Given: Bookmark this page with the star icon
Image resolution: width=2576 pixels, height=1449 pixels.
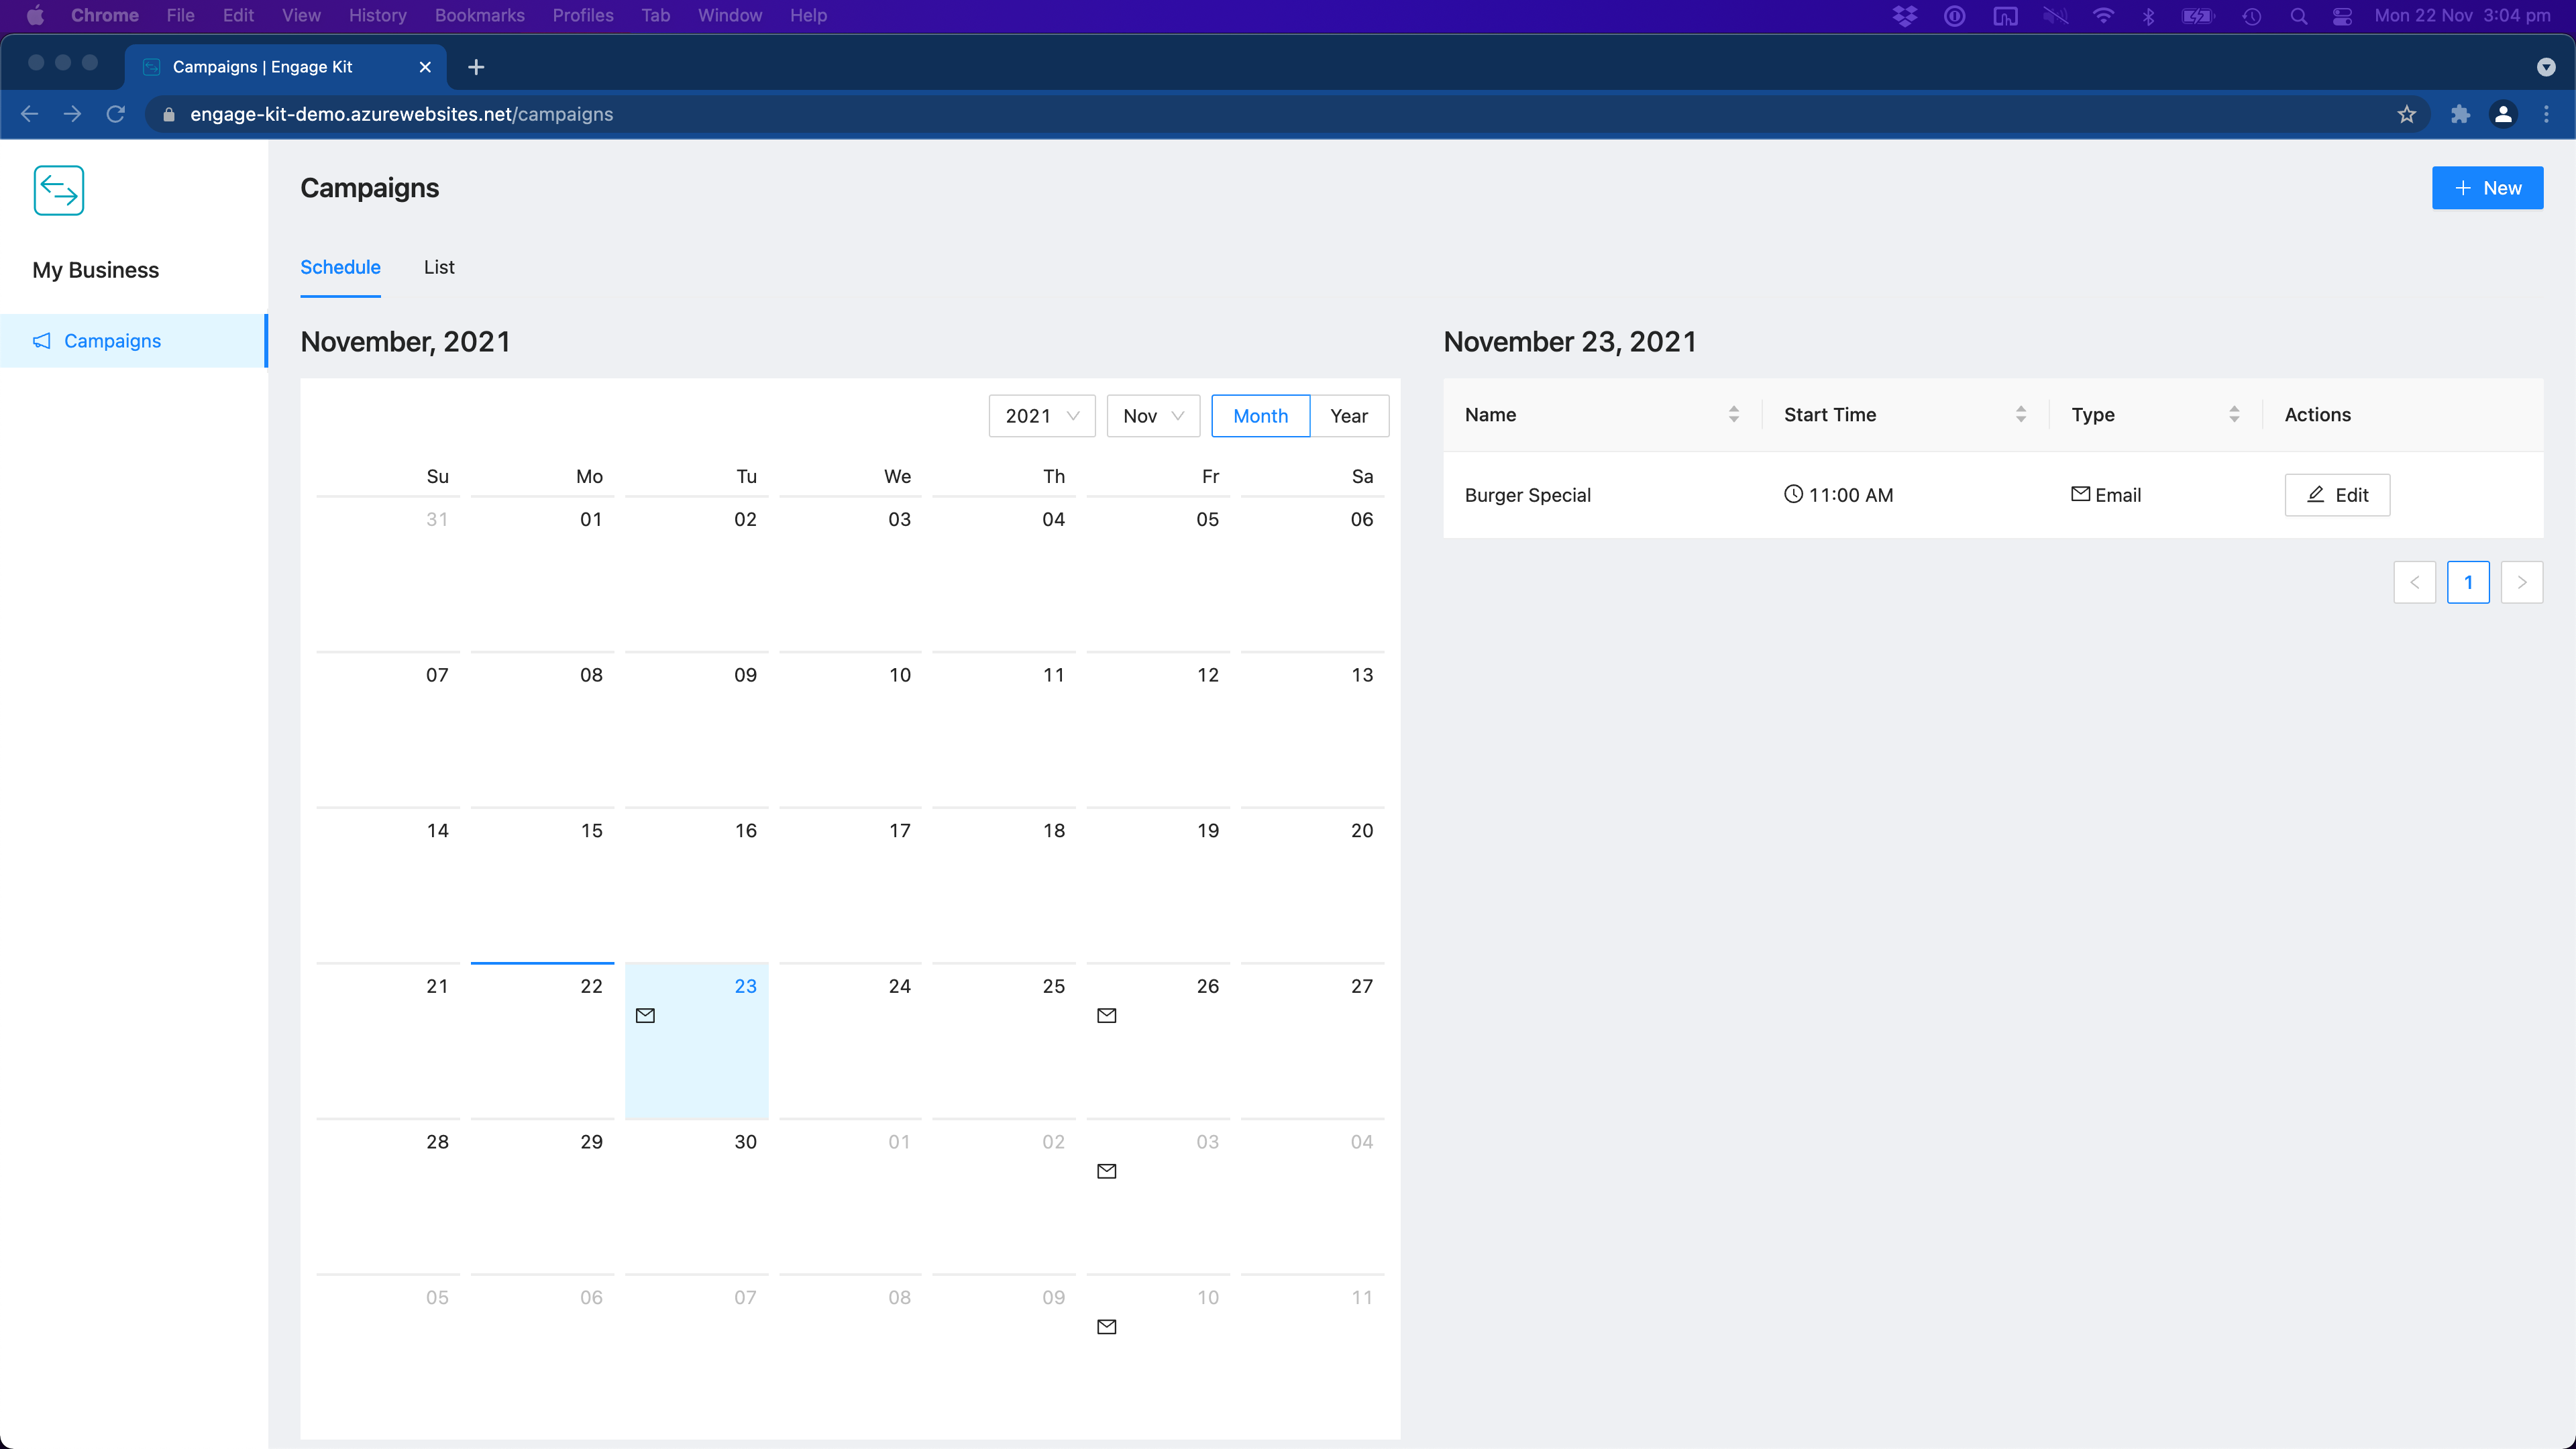Looking at the screenshot, I should pyautogui.click(x=2406, y=114).
